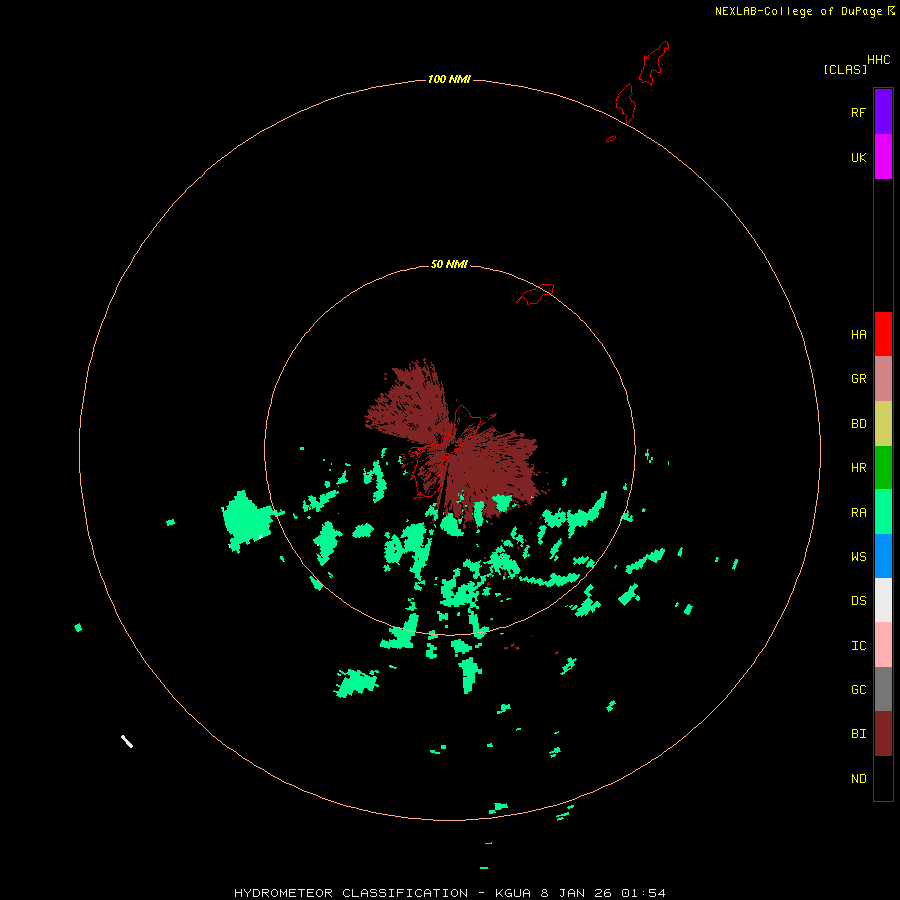
Task: Click the [CLAS] label above the legend
Action: [845, 69]
